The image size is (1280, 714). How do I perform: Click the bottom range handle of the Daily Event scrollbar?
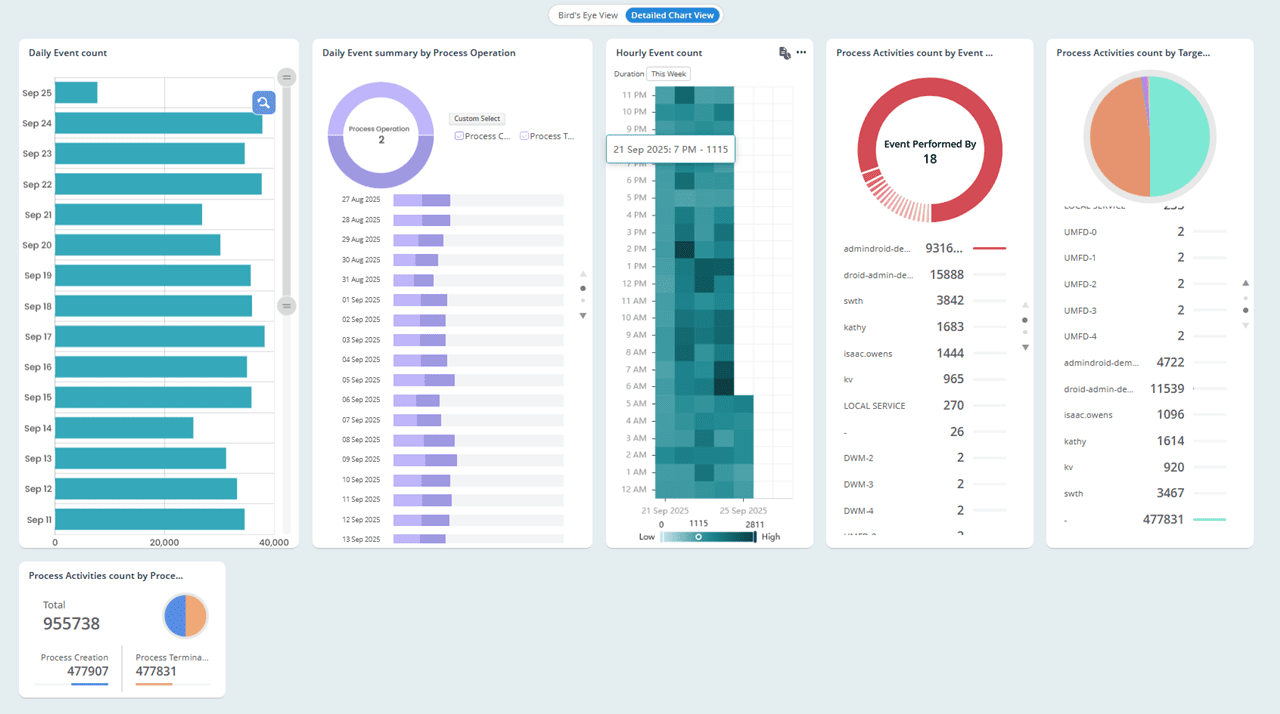point(287,306)
